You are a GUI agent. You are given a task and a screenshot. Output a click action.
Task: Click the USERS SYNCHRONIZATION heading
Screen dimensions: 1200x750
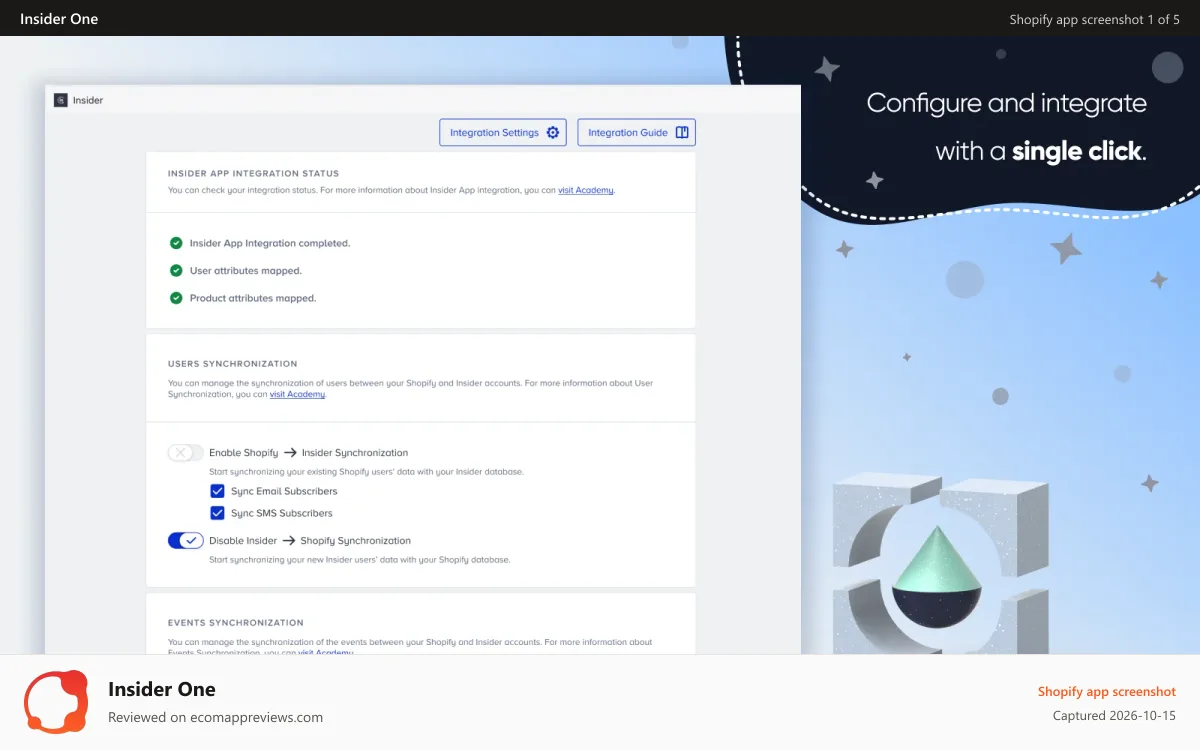[x=232, y=364]
